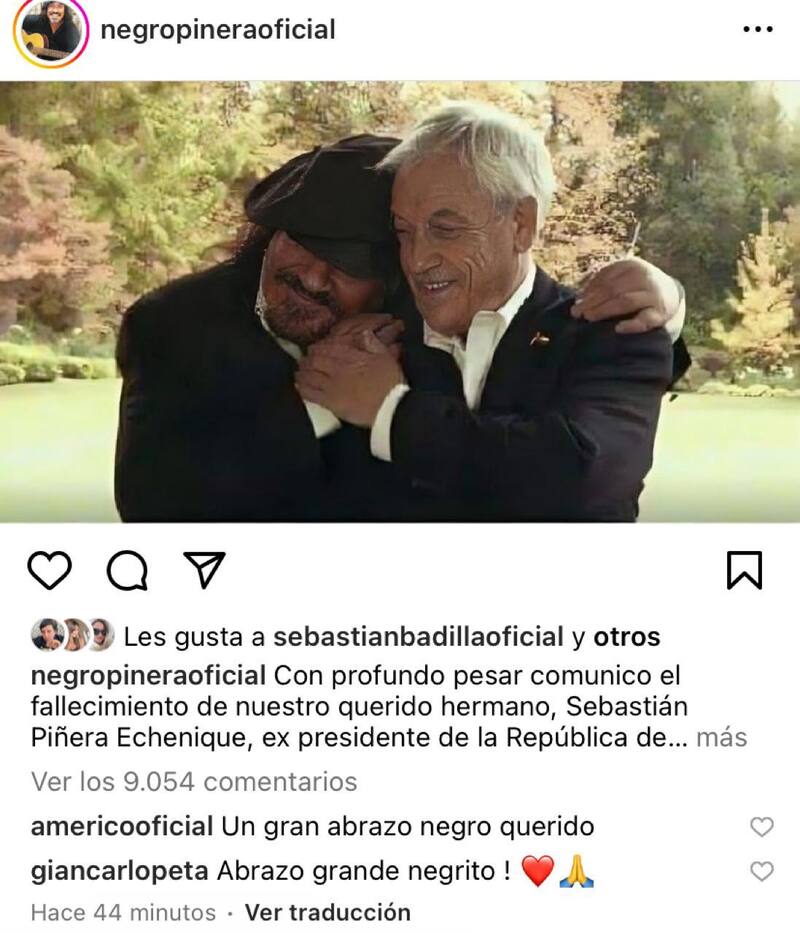View all 9.054 comentarios
The image size is (800, 933).
(x=194, y=781)
